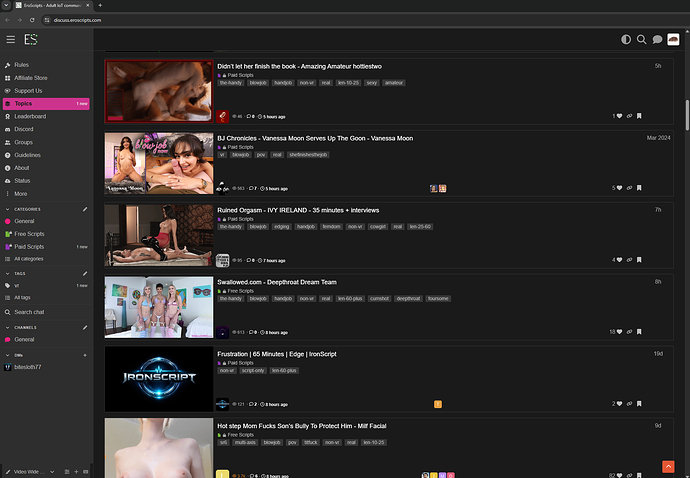Start a new DM with plus icon
690x478 pixels.
(x=85, y=355)
